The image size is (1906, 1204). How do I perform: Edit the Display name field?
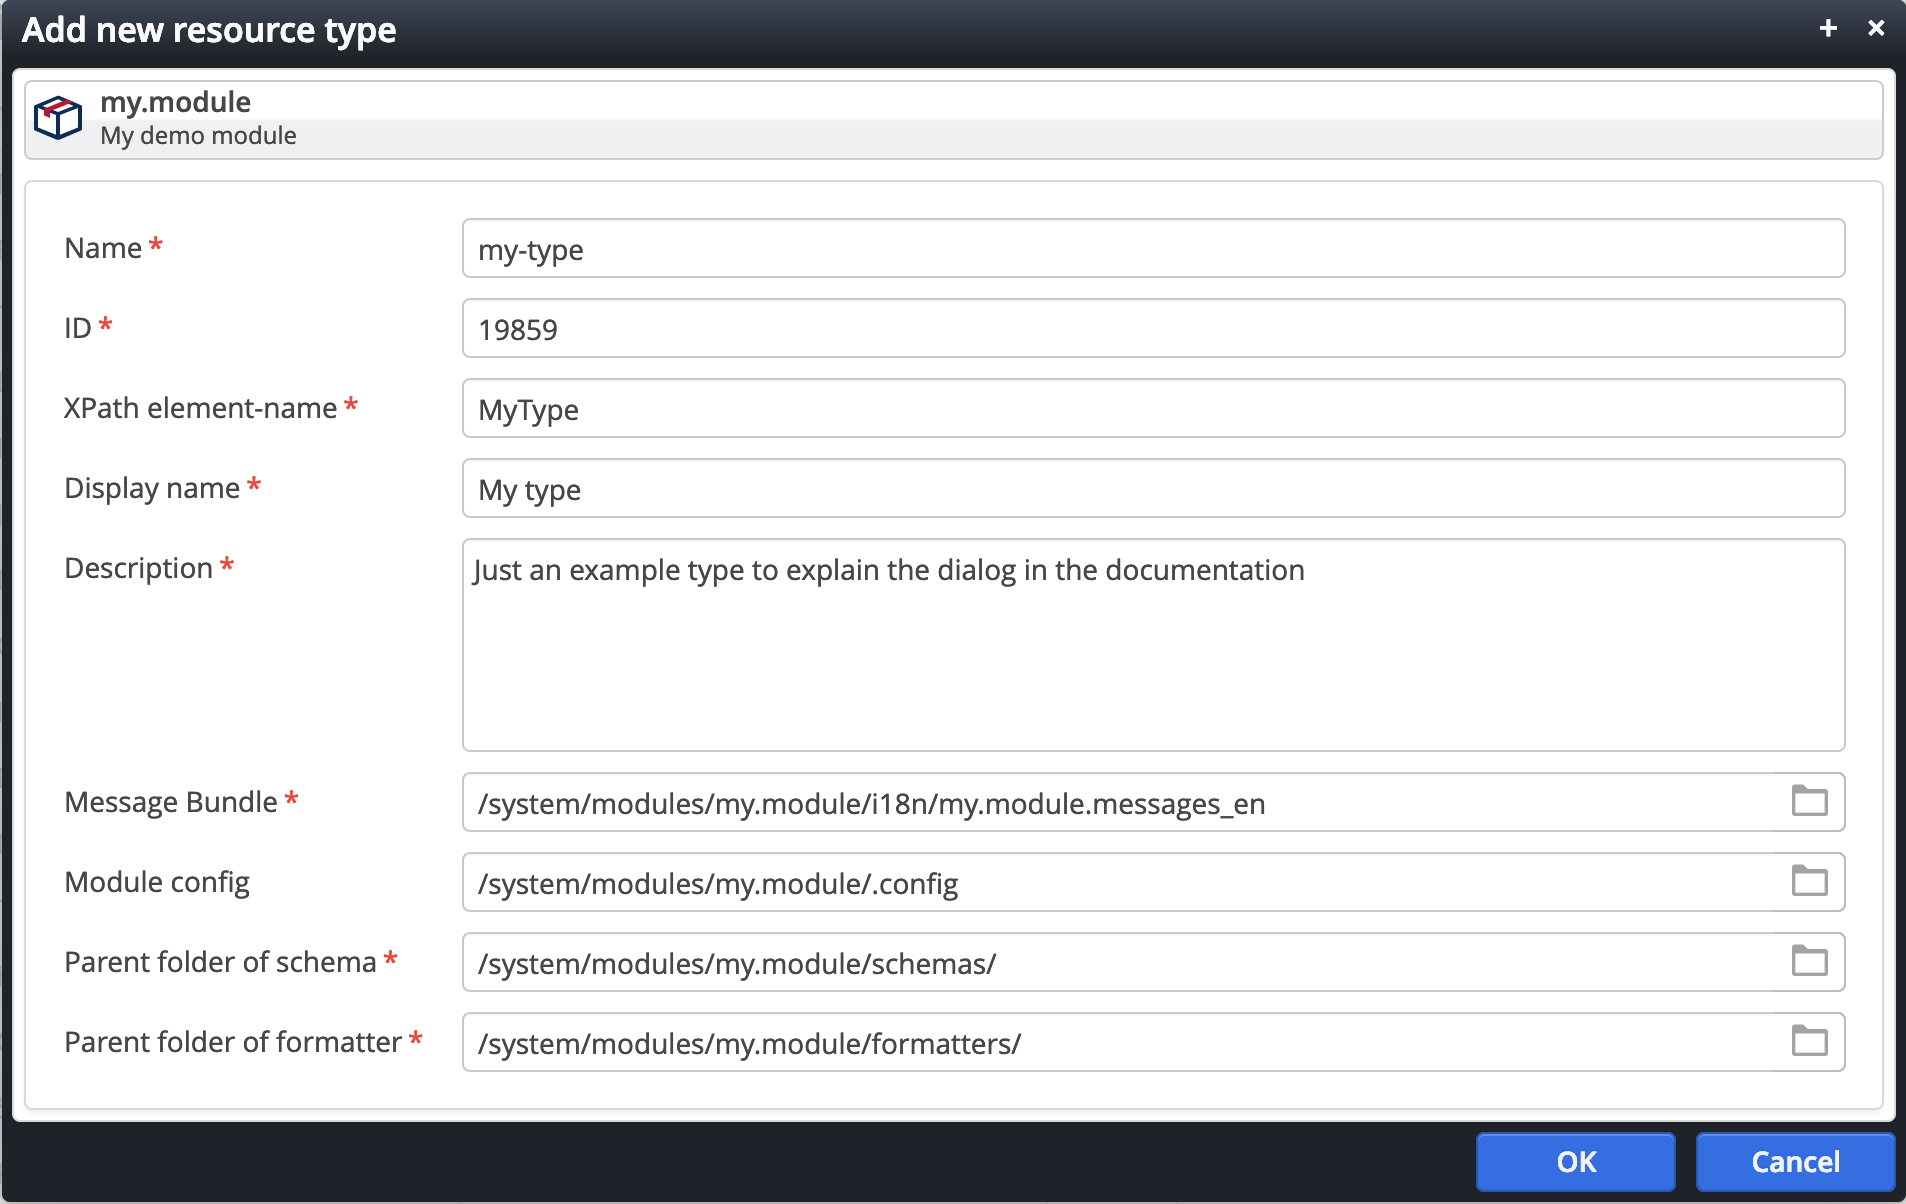tap(1153, 488)
